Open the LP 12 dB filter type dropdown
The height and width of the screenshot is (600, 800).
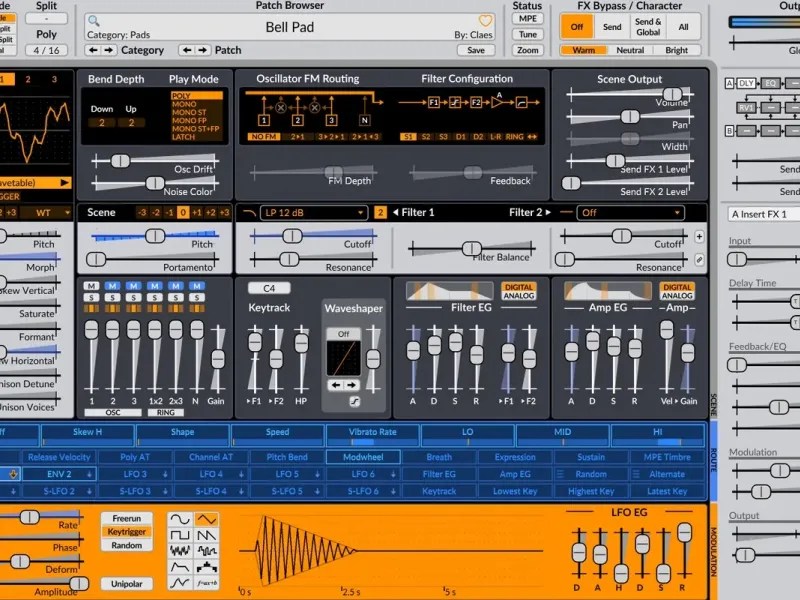[x=313, y=213]
